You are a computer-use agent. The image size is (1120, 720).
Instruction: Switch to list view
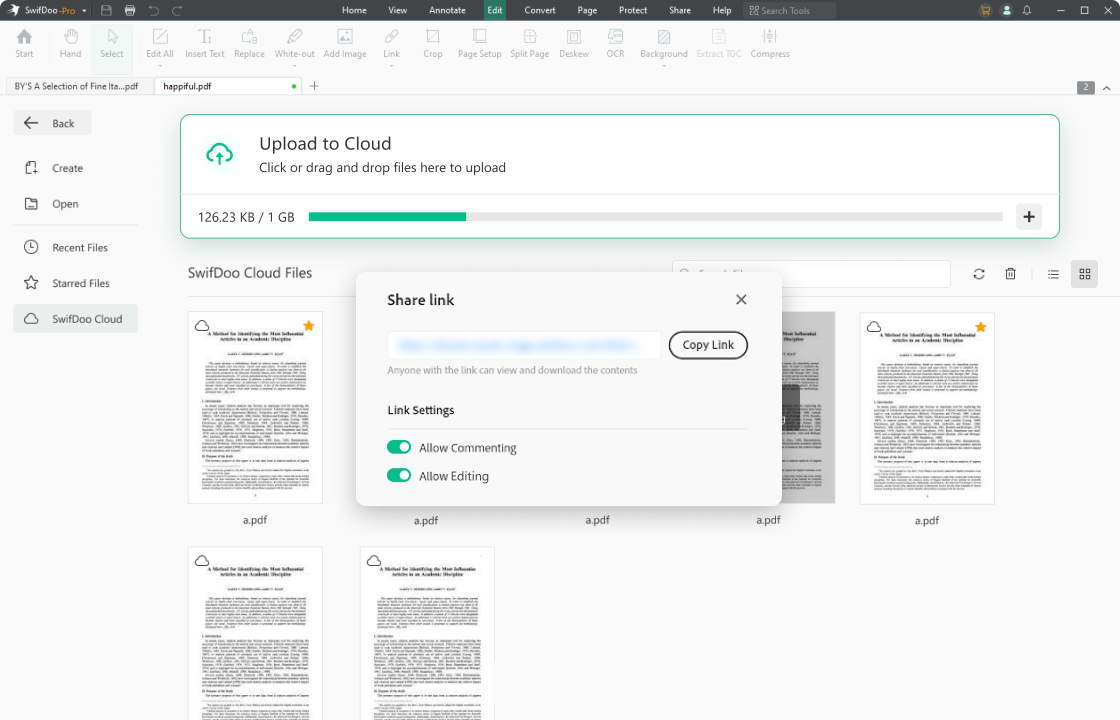point(1053,274)
